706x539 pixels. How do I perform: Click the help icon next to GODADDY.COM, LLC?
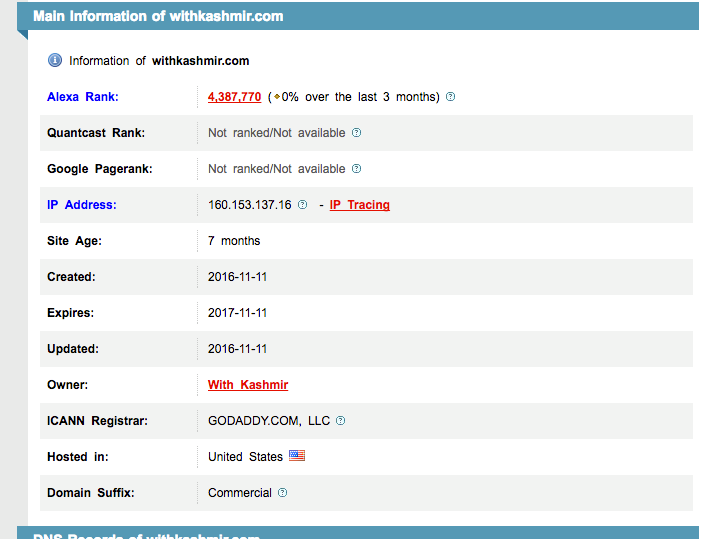340,421
